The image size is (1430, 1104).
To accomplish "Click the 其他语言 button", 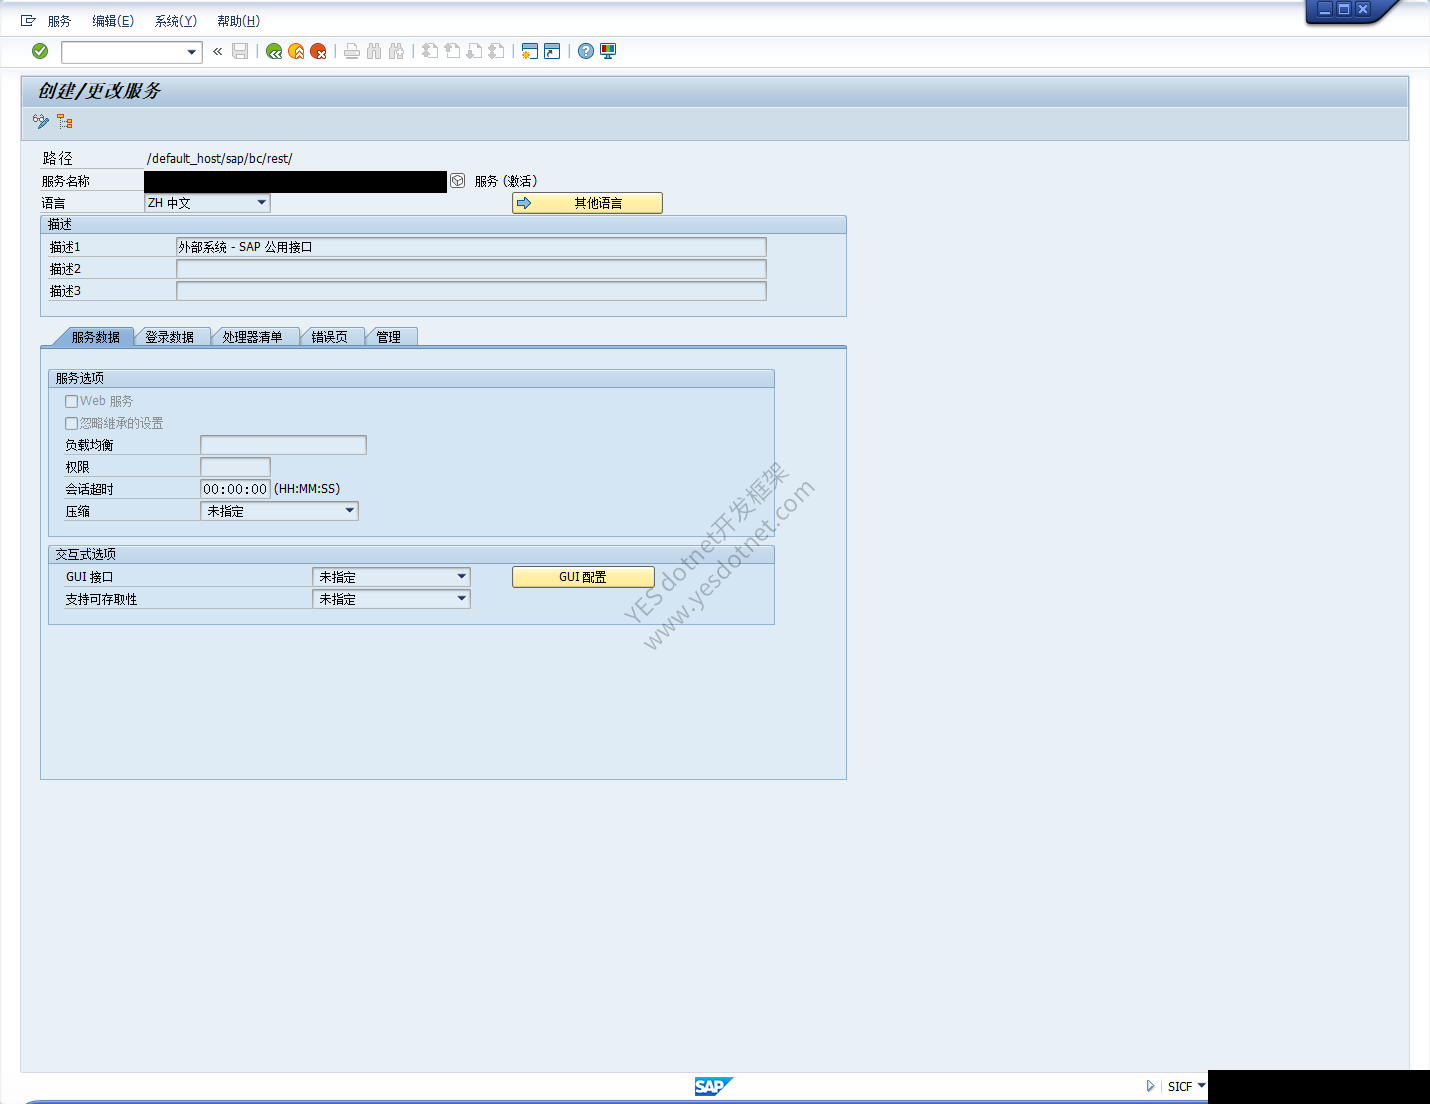I will (x=587, y=203).
